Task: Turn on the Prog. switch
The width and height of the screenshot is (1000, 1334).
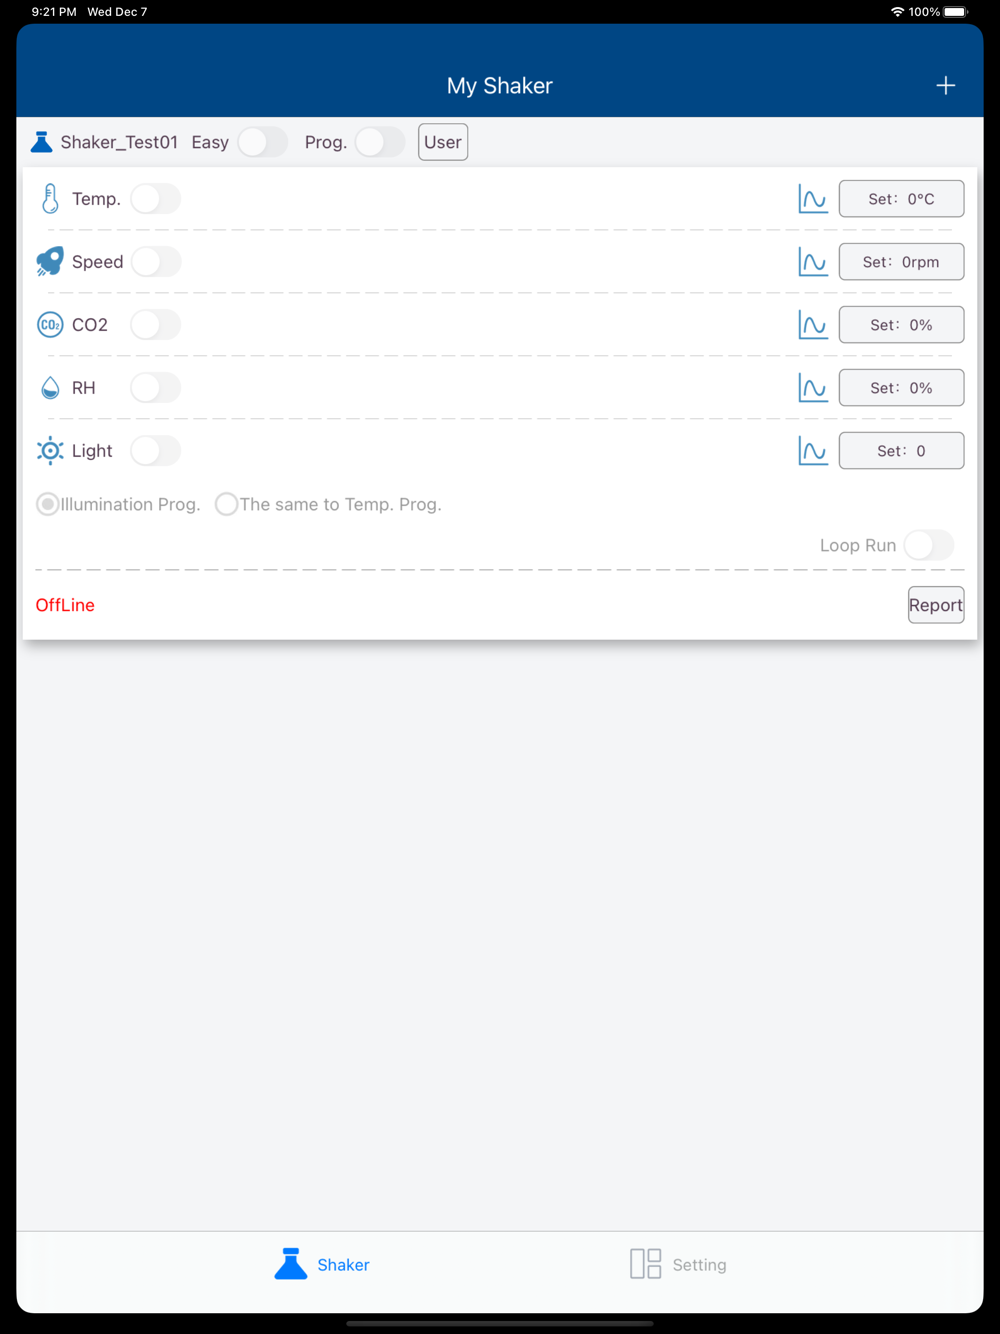Action: (380, 142)
